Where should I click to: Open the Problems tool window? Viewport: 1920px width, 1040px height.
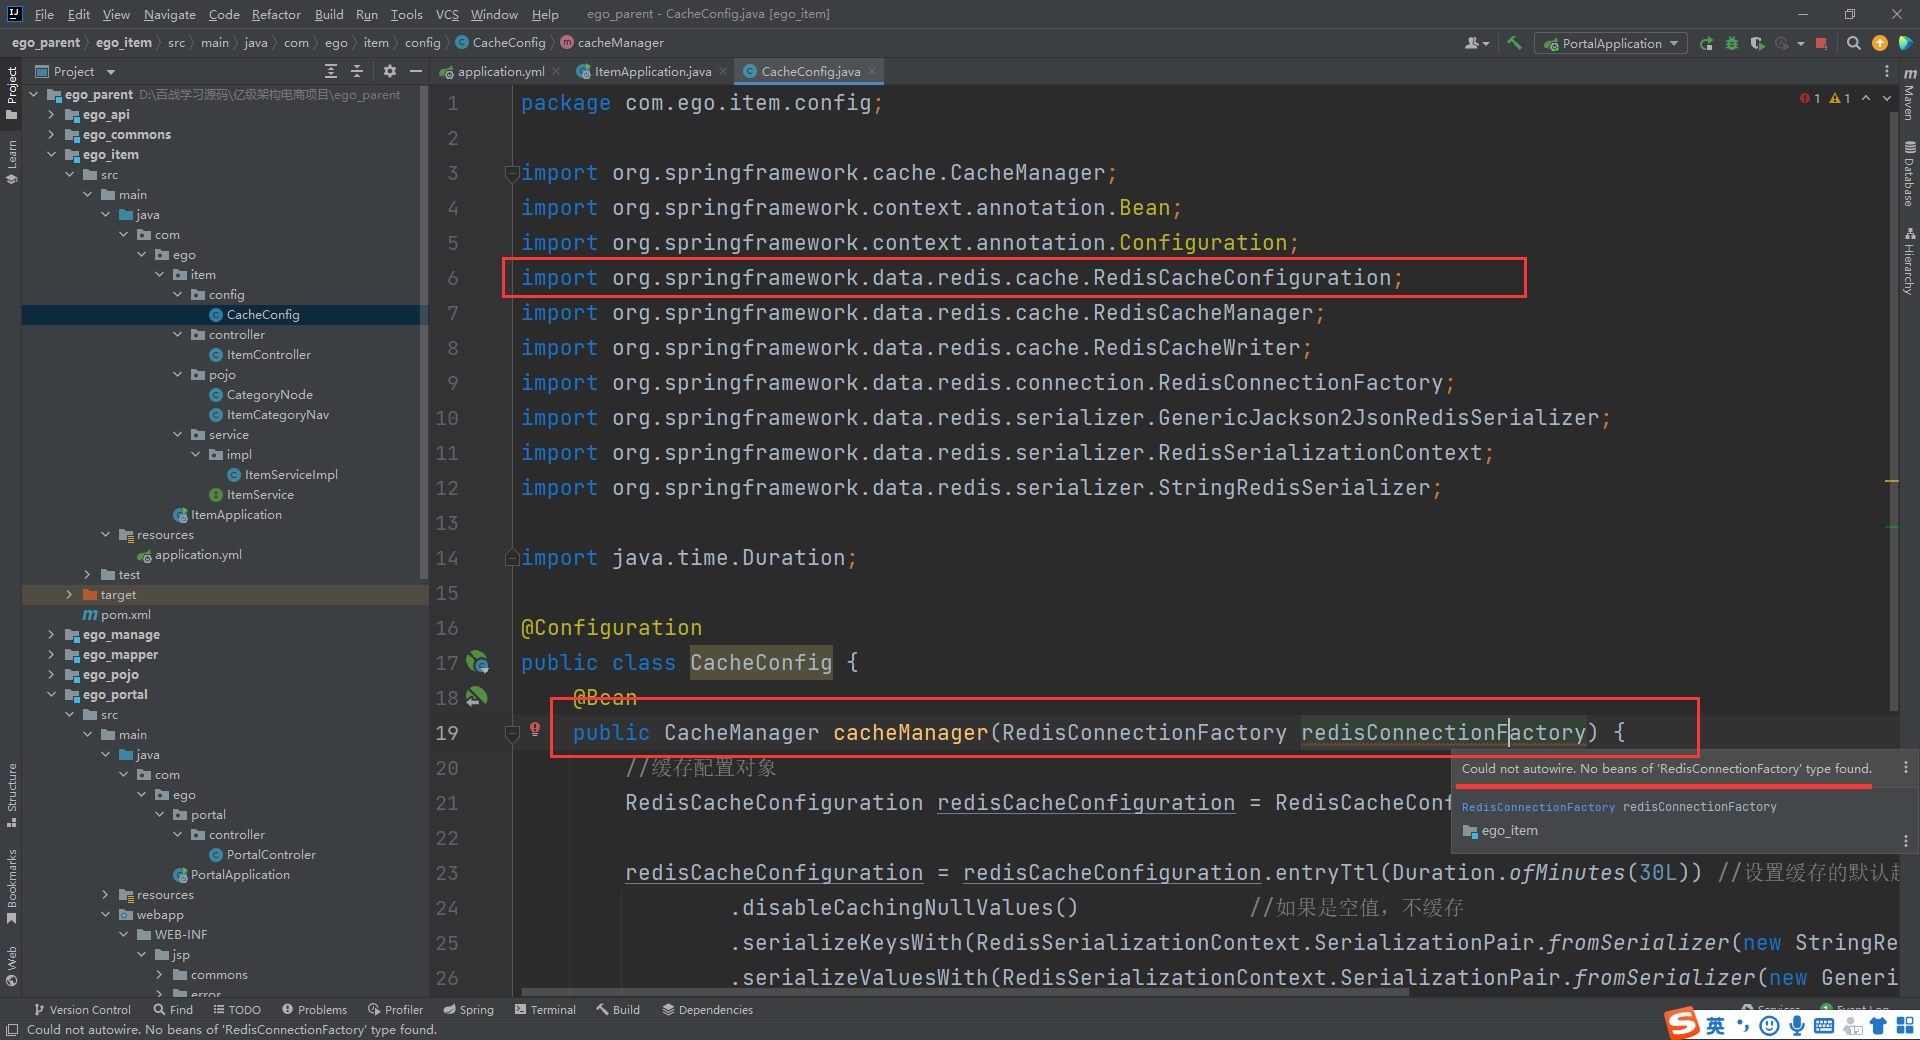point(314,1009)
